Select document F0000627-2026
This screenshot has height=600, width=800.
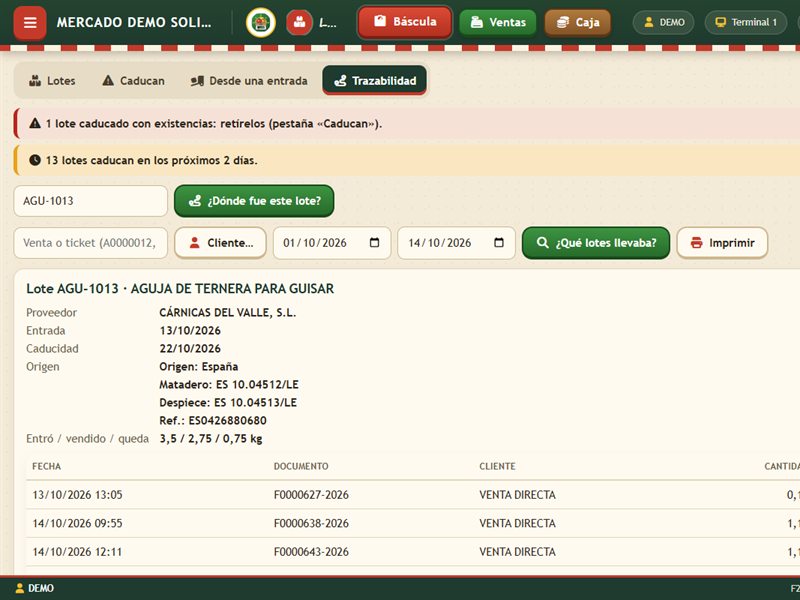311,495
